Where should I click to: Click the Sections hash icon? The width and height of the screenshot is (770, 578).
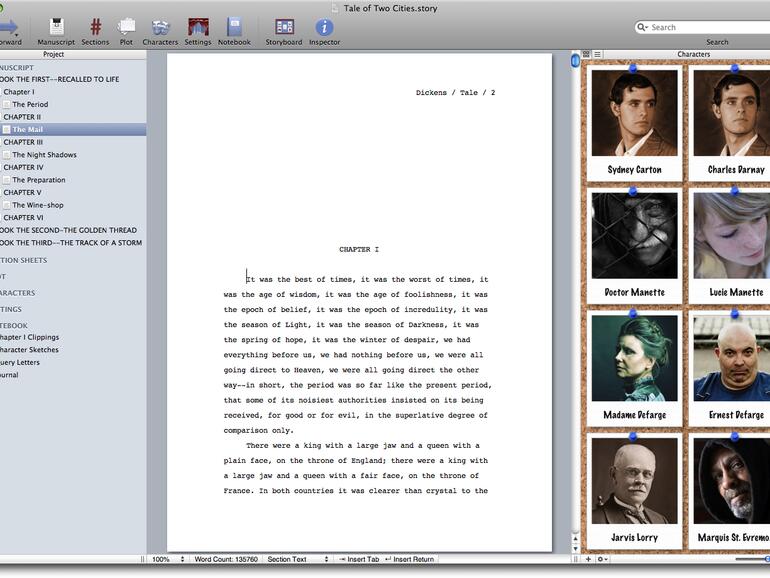click(95, 28)
